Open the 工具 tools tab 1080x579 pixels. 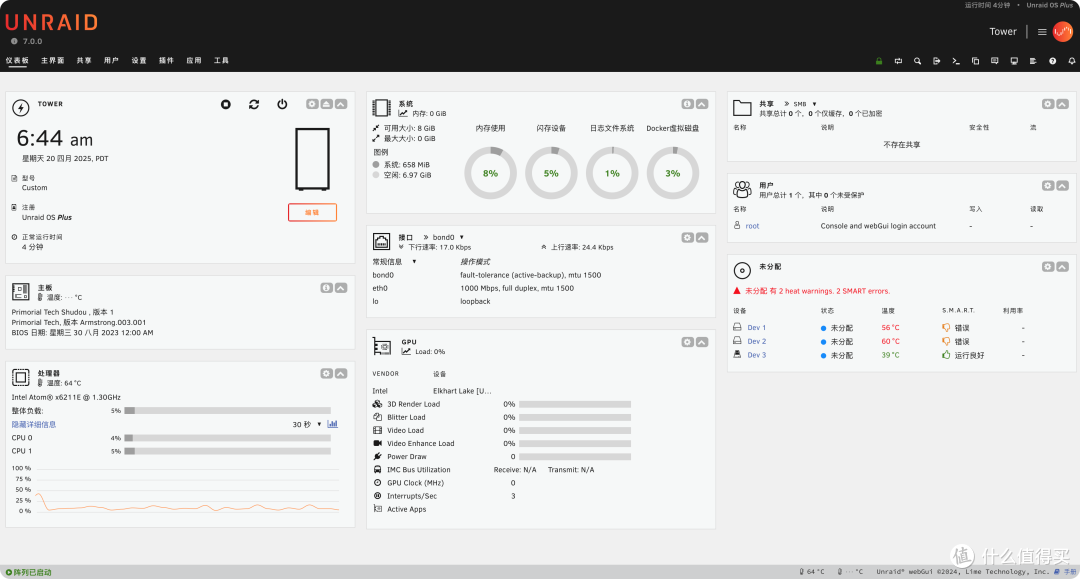(221, 61)
